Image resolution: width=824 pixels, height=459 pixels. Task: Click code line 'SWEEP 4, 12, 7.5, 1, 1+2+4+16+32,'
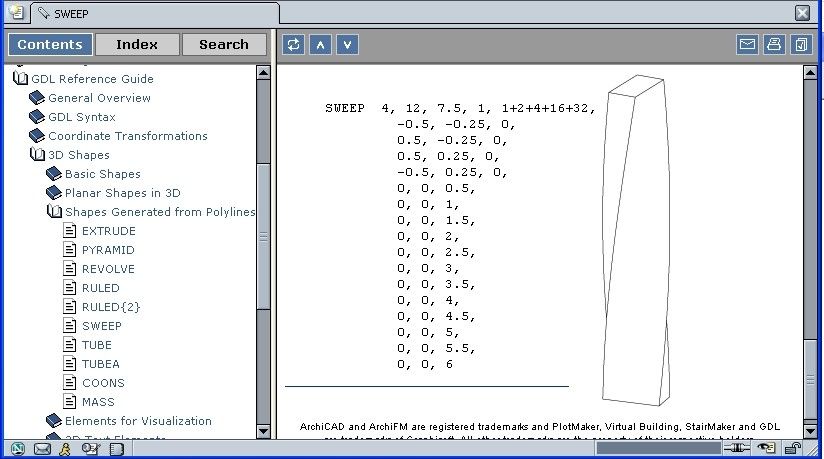click(460, 108)
